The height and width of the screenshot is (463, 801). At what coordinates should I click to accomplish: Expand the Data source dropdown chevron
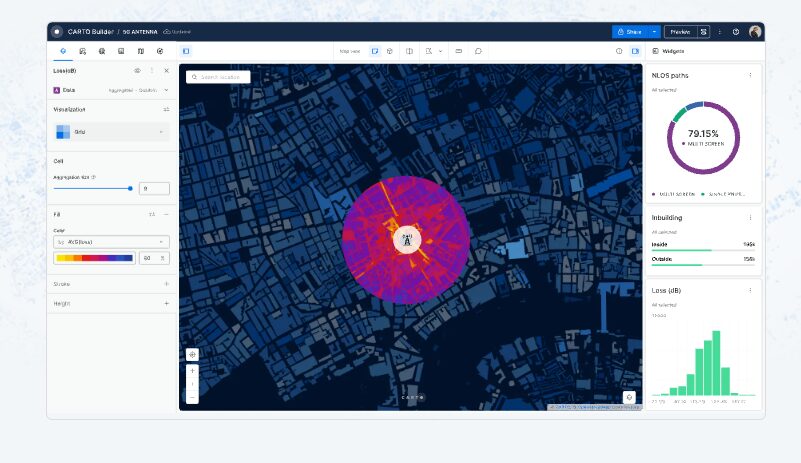point(166,90)
